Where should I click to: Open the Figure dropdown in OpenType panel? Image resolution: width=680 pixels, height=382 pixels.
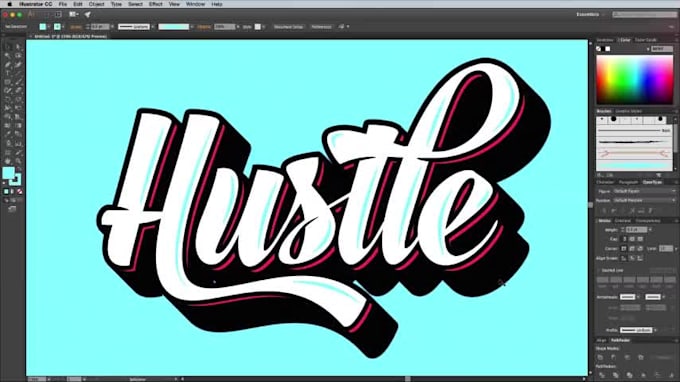coord(644,191)
